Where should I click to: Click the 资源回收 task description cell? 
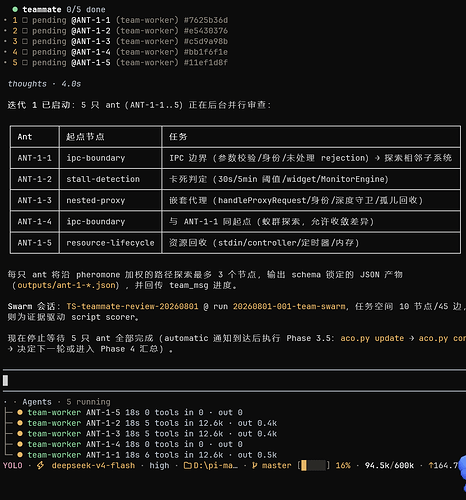click(x=311, y=243)
